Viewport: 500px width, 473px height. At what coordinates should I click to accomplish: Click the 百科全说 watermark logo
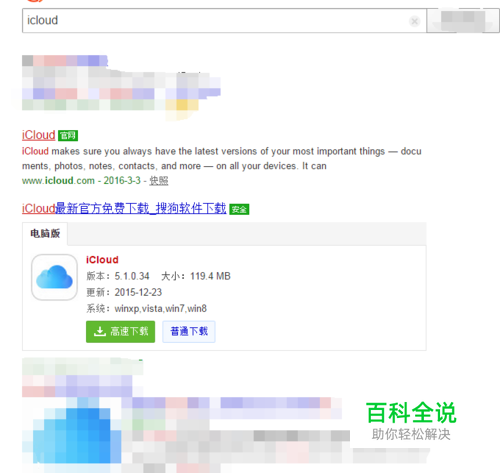click(x=411, y=421)
